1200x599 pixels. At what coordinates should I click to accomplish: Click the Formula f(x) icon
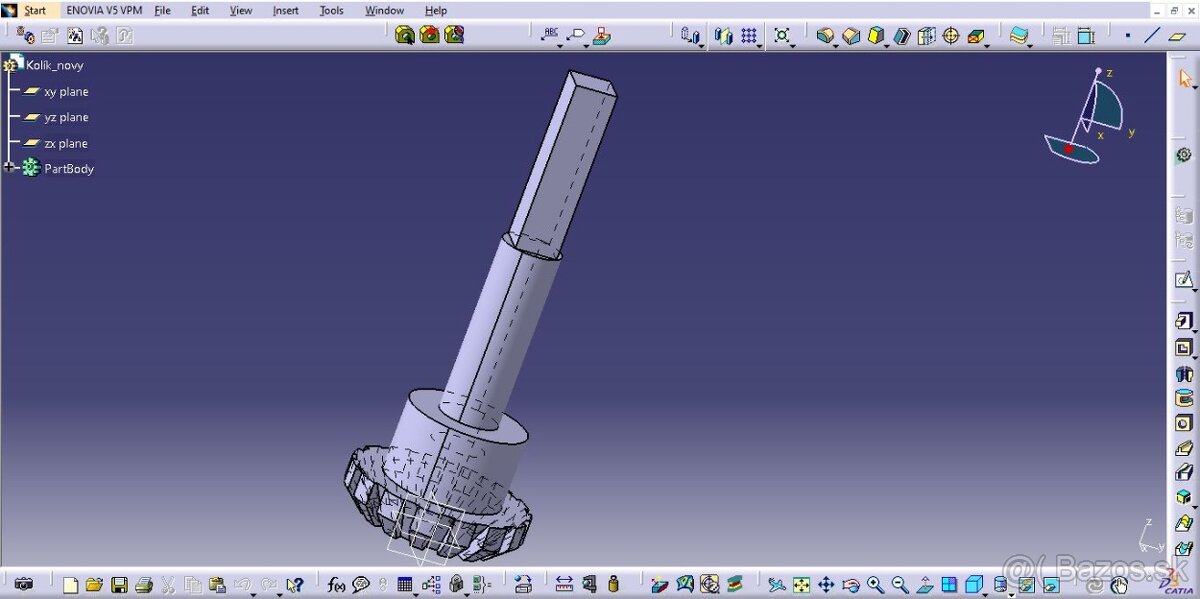pos(336,585)
